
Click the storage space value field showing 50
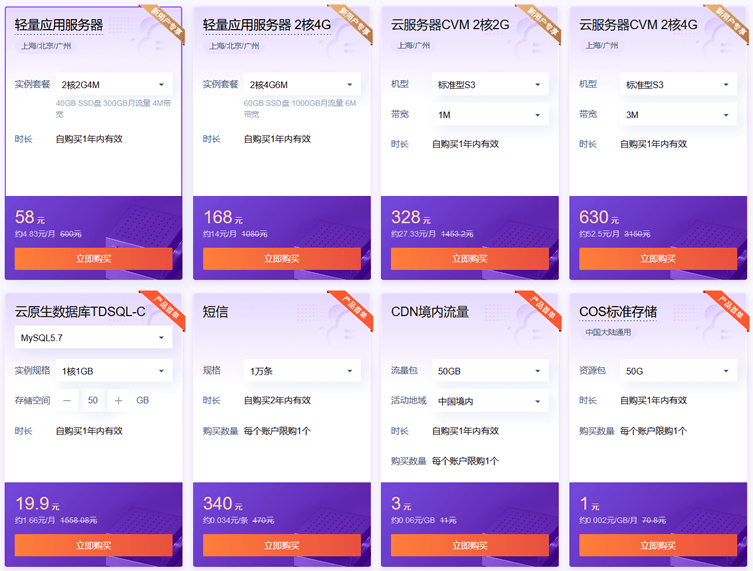tap(93, 401)
